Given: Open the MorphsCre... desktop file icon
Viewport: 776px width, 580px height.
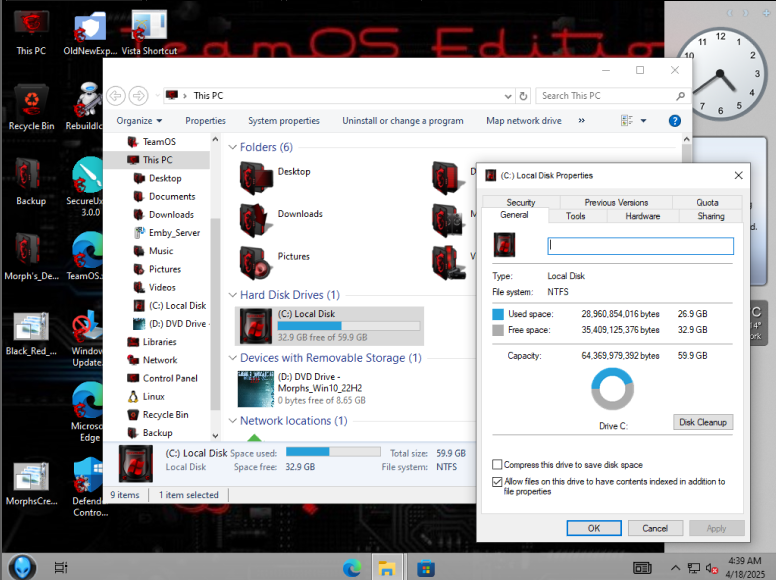Looking at the screenshot, I should point(31,483).
